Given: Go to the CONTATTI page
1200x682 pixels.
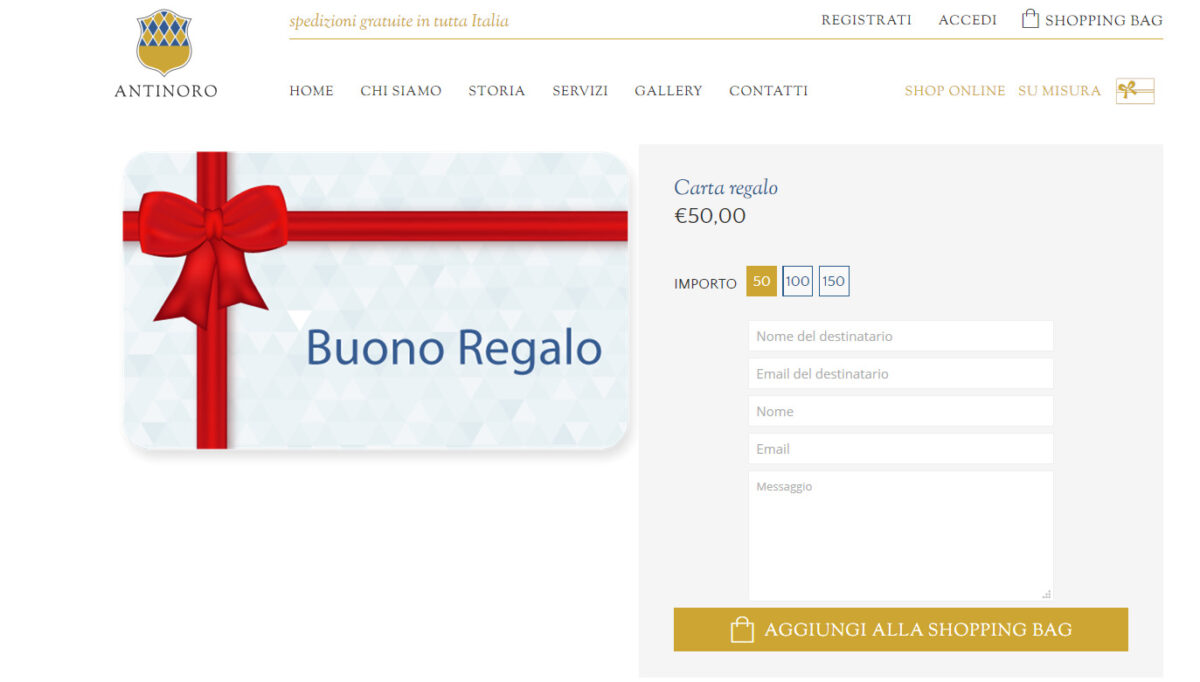Looking at the screenshot, I should pos(768,91).
